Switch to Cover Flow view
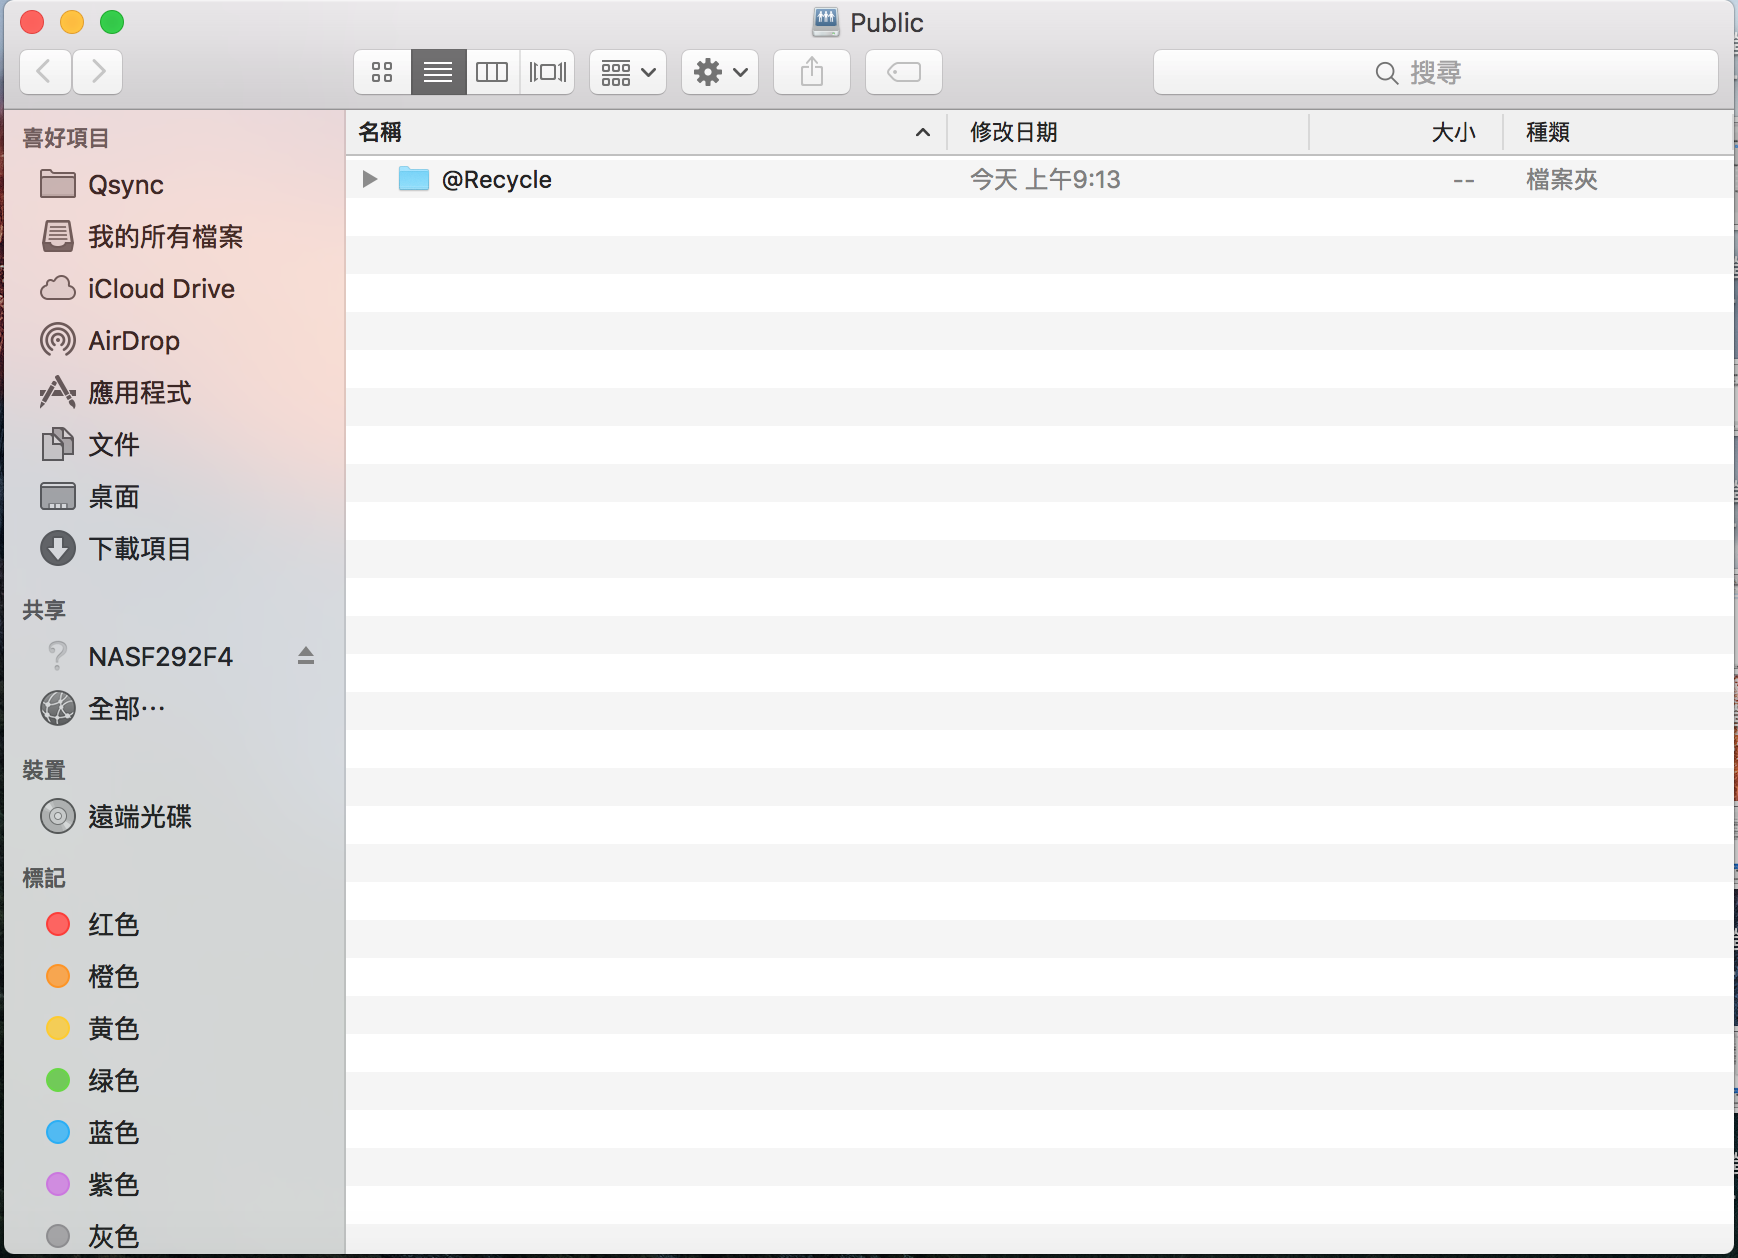Image resolution: width=1738 pixels, height=1258 pixels. click(547, 72)
